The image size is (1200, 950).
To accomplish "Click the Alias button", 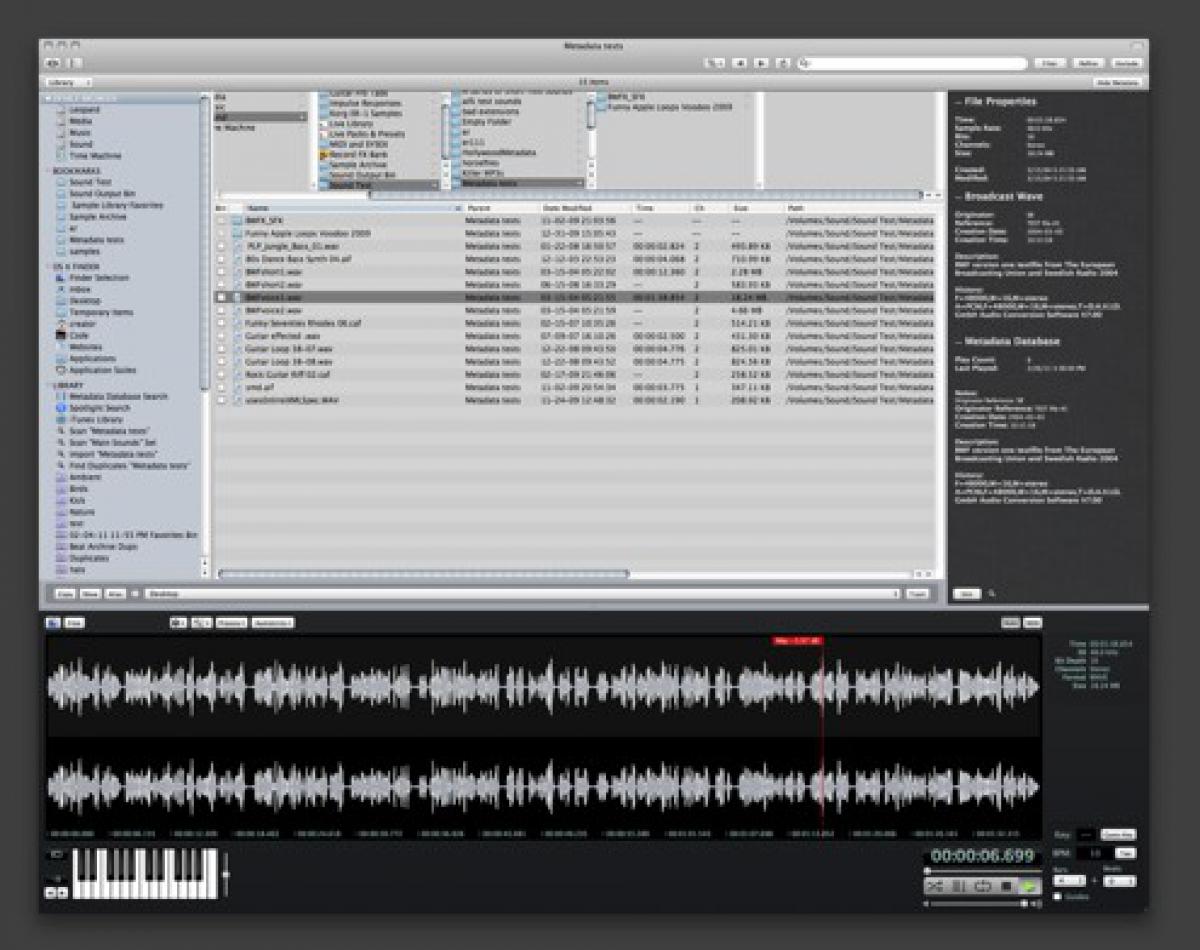I will click(x=115, y=594).
